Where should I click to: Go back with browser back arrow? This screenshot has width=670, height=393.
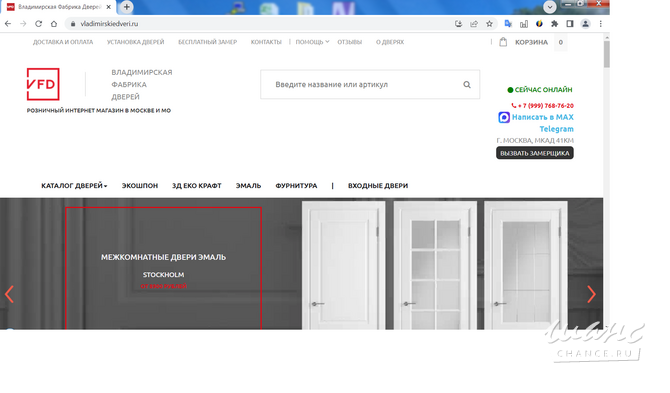[x=8, y=24]
